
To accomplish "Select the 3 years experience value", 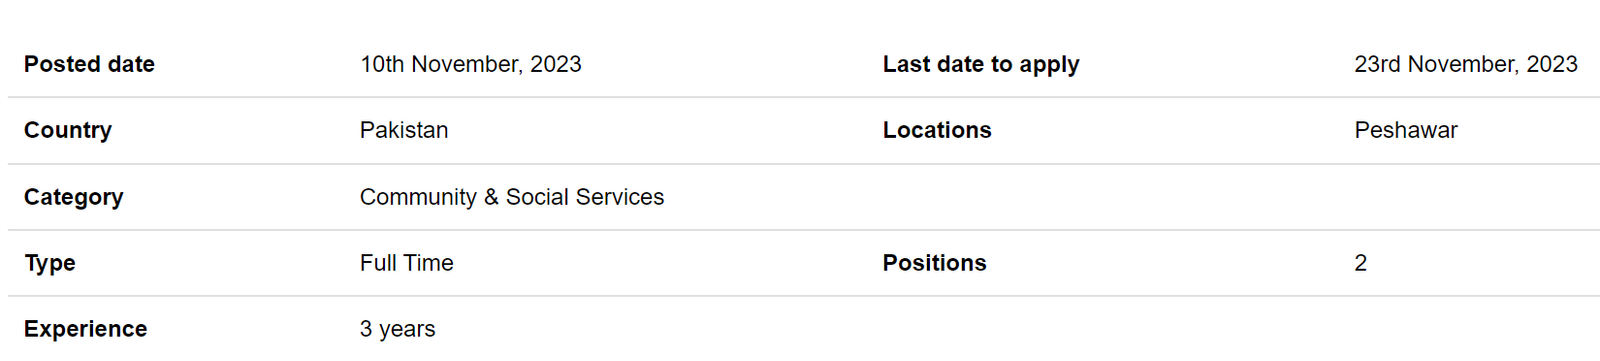I will pyautogui.click(x=398, y=329).
